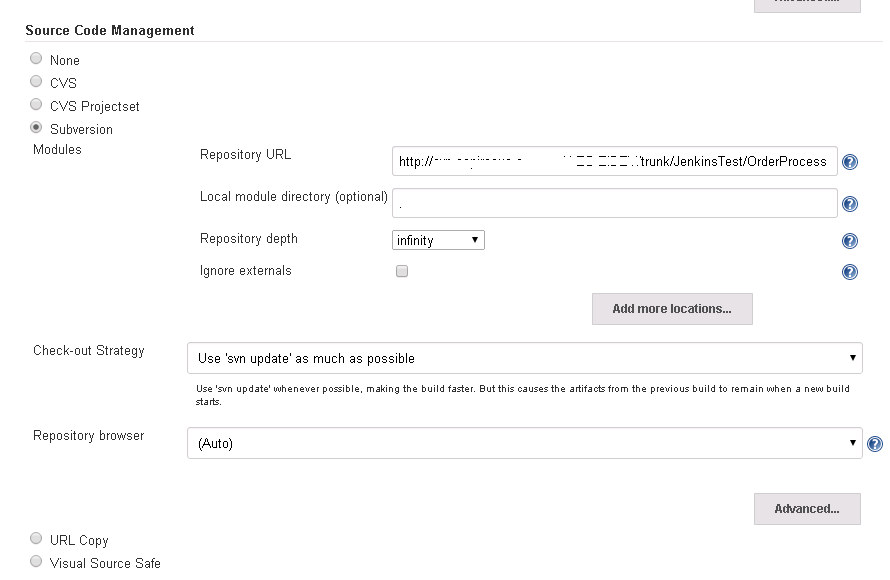Choose the URL Copy option
This screenshot has height=580, width=890.
[36, 538]
